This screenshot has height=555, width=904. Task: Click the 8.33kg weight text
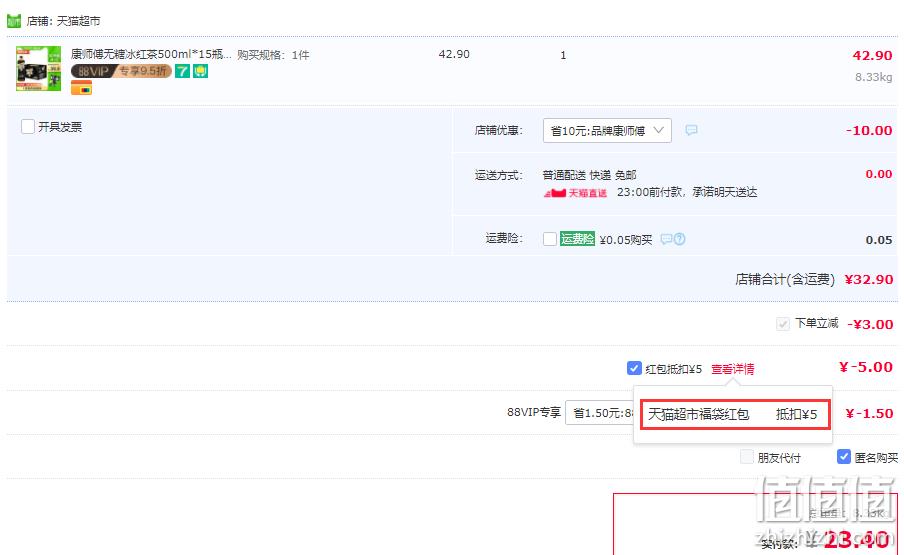point(873,77)
